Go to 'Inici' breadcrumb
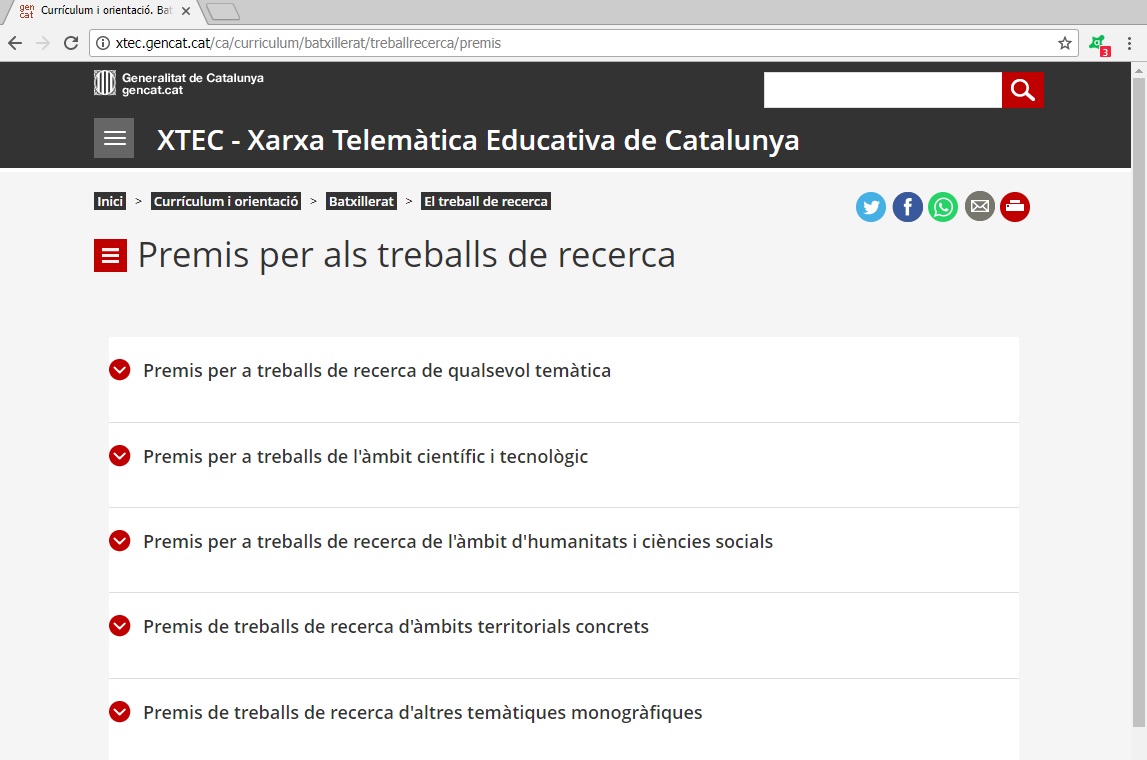 point(110,201)
